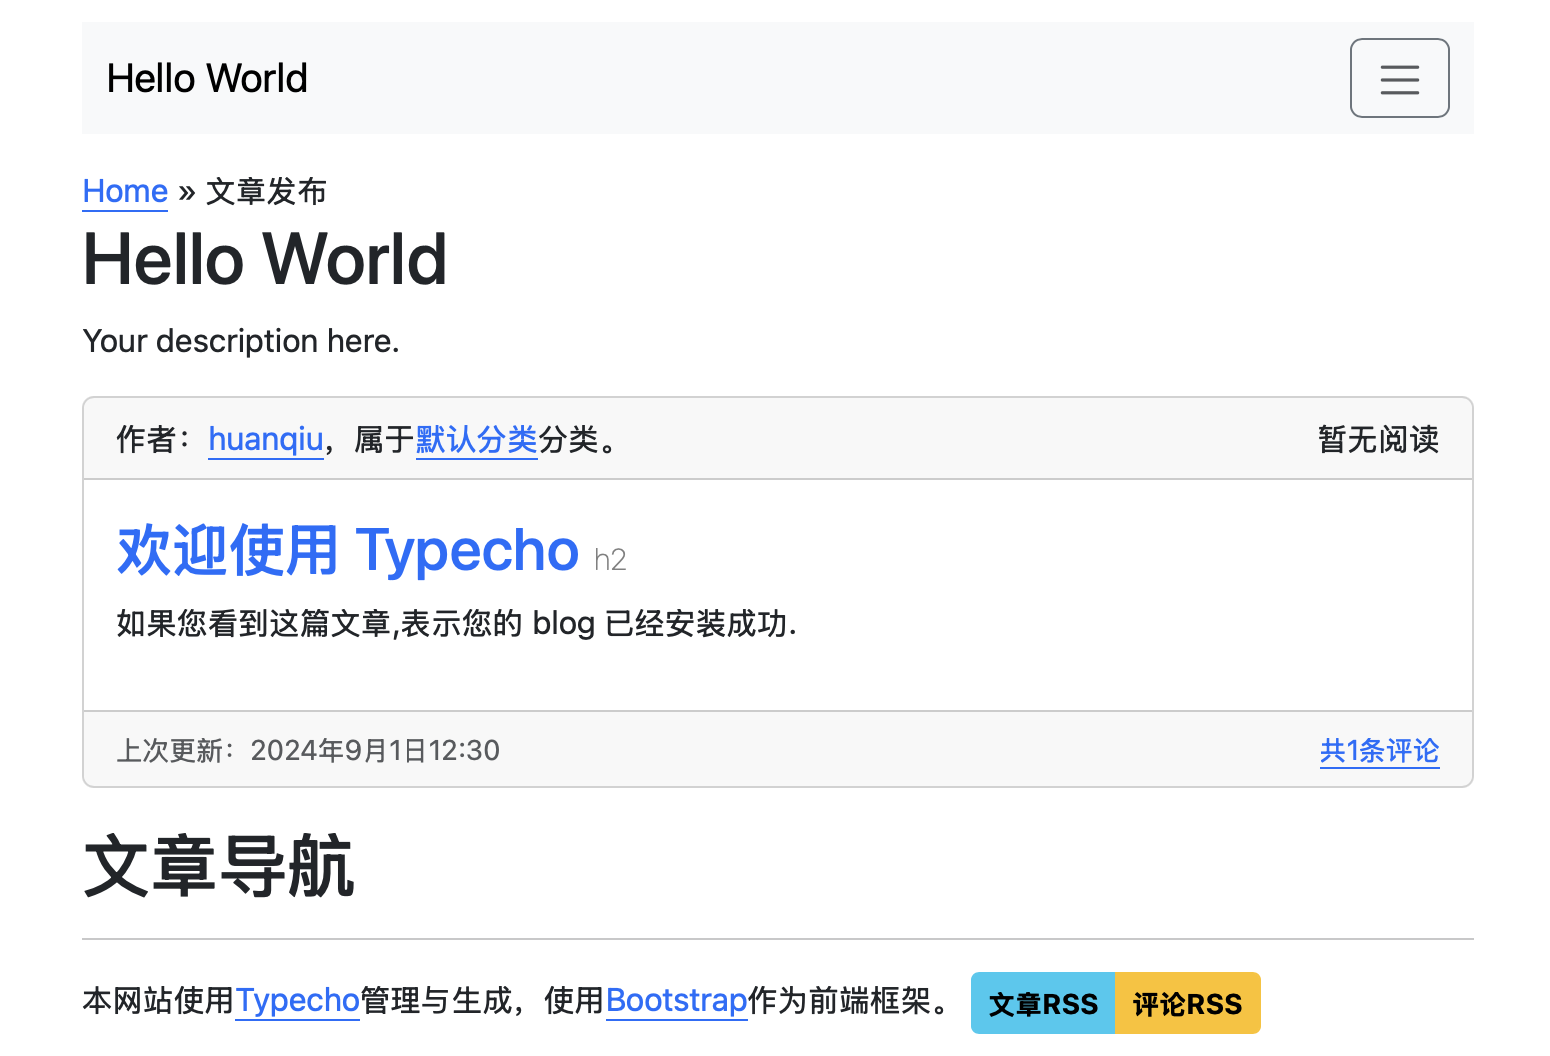
Task: Open the 欢迎使用 Typecho post title
Action: click(348, 550)
